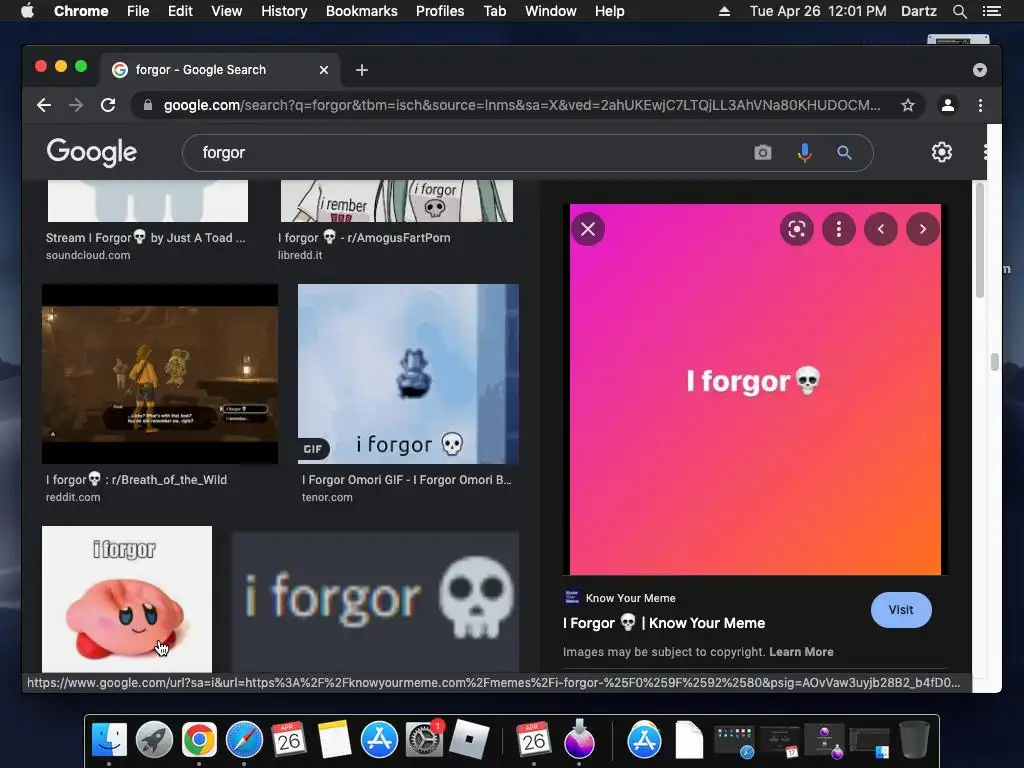Open the I Forgor Know Your Meme title
Screen dimensions: 1024x768
[x=664, y=623]
